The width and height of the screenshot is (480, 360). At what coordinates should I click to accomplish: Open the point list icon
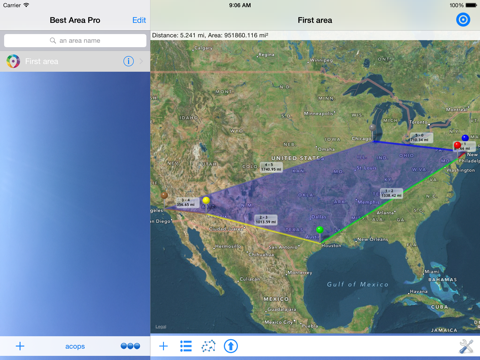click(x=186, y=346)
